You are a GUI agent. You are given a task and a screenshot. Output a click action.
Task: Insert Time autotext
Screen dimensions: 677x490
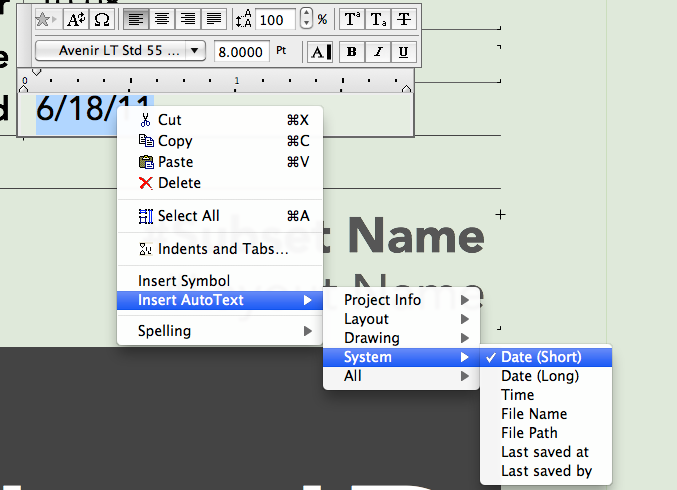pyautogui.click(x=546, y=395)
